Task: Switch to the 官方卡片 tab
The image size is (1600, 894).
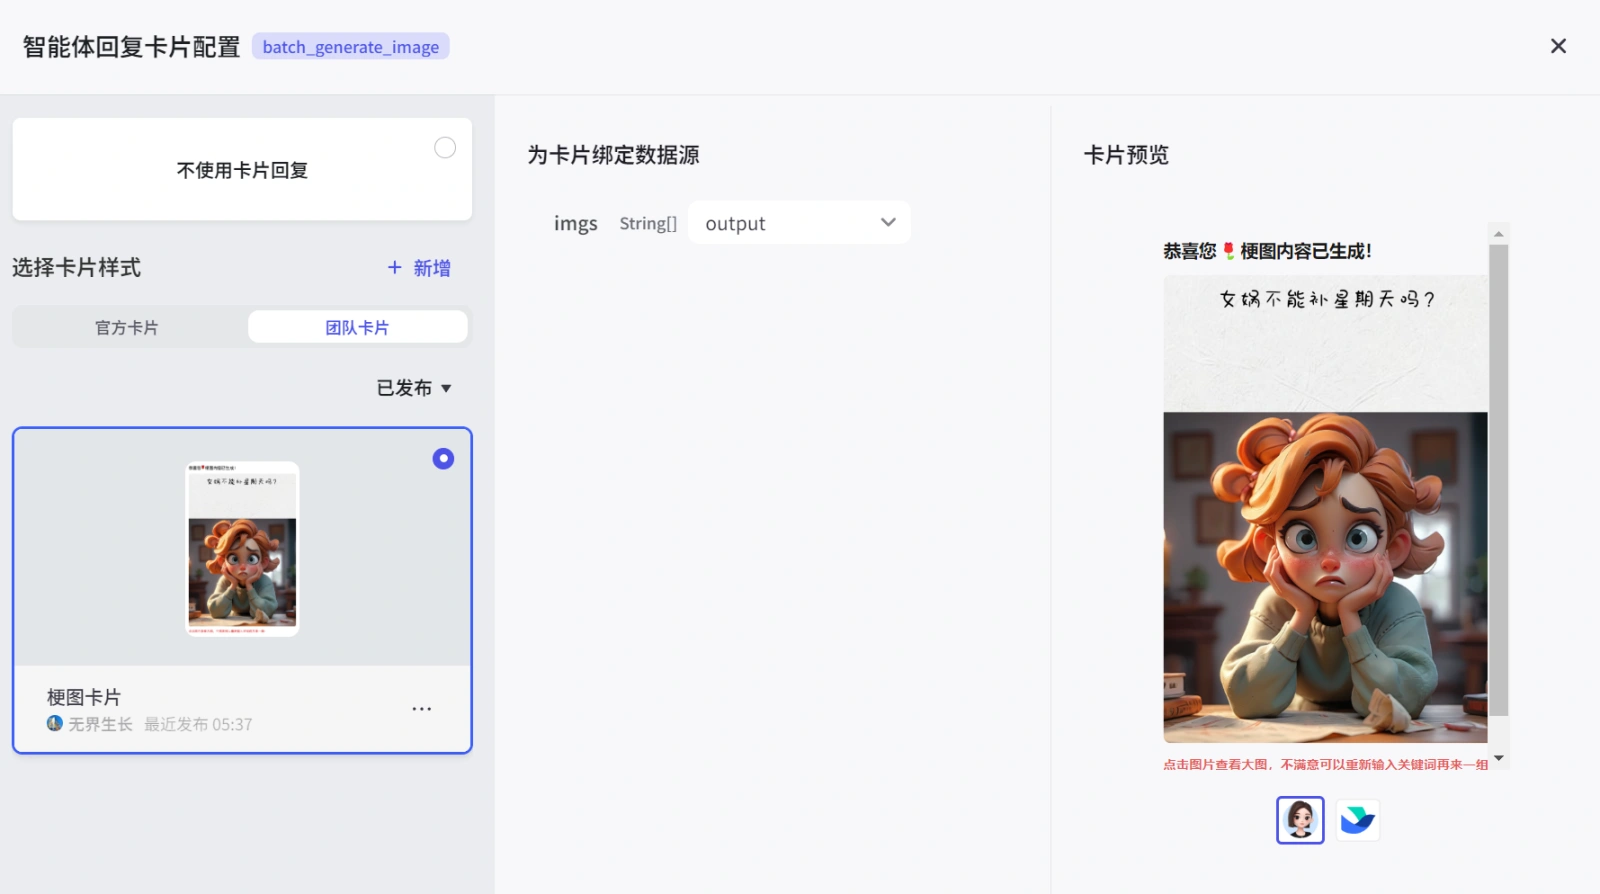Action: pyautogui.click(x=127, y=328)
